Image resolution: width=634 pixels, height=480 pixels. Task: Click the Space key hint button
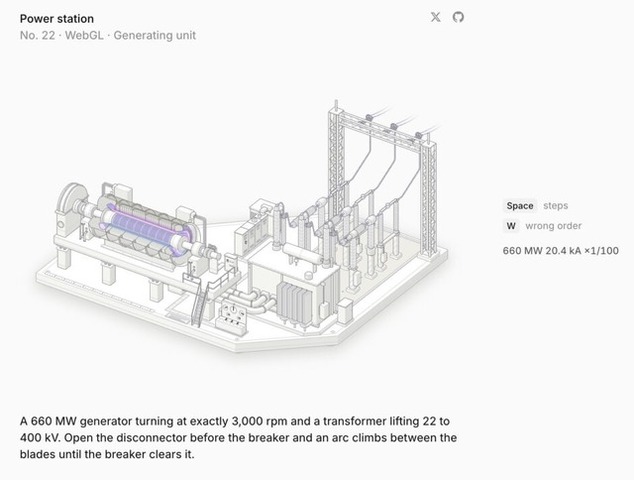520,206
